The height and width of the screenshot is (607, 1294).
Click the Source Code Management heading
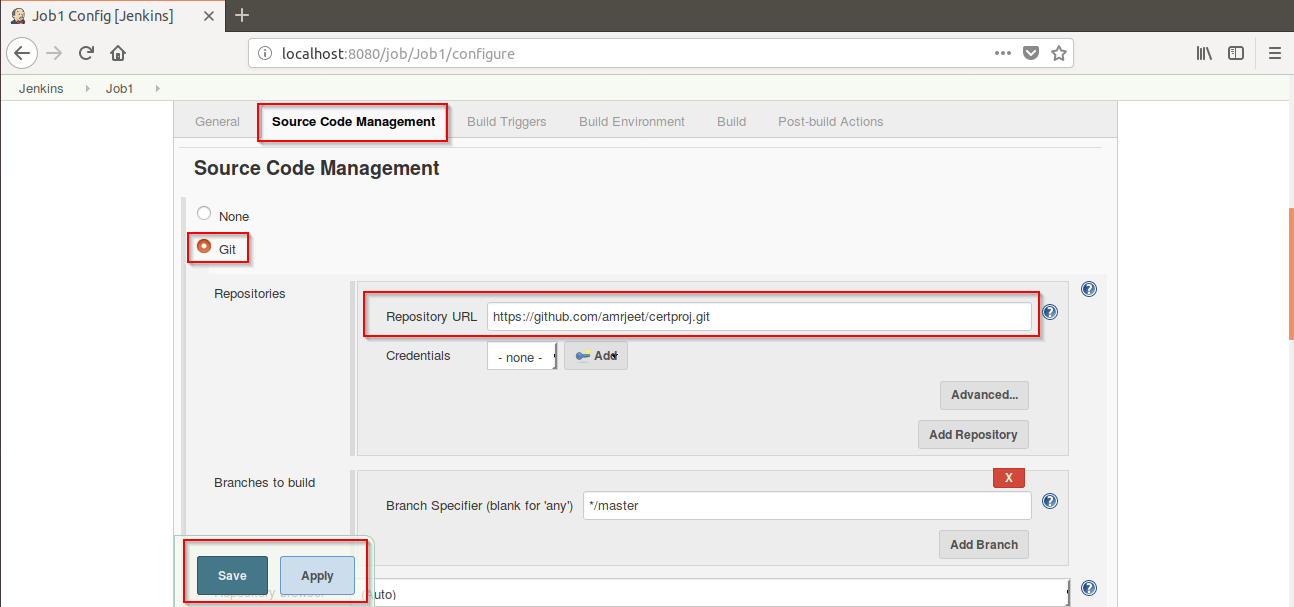[x=317, y=168]
